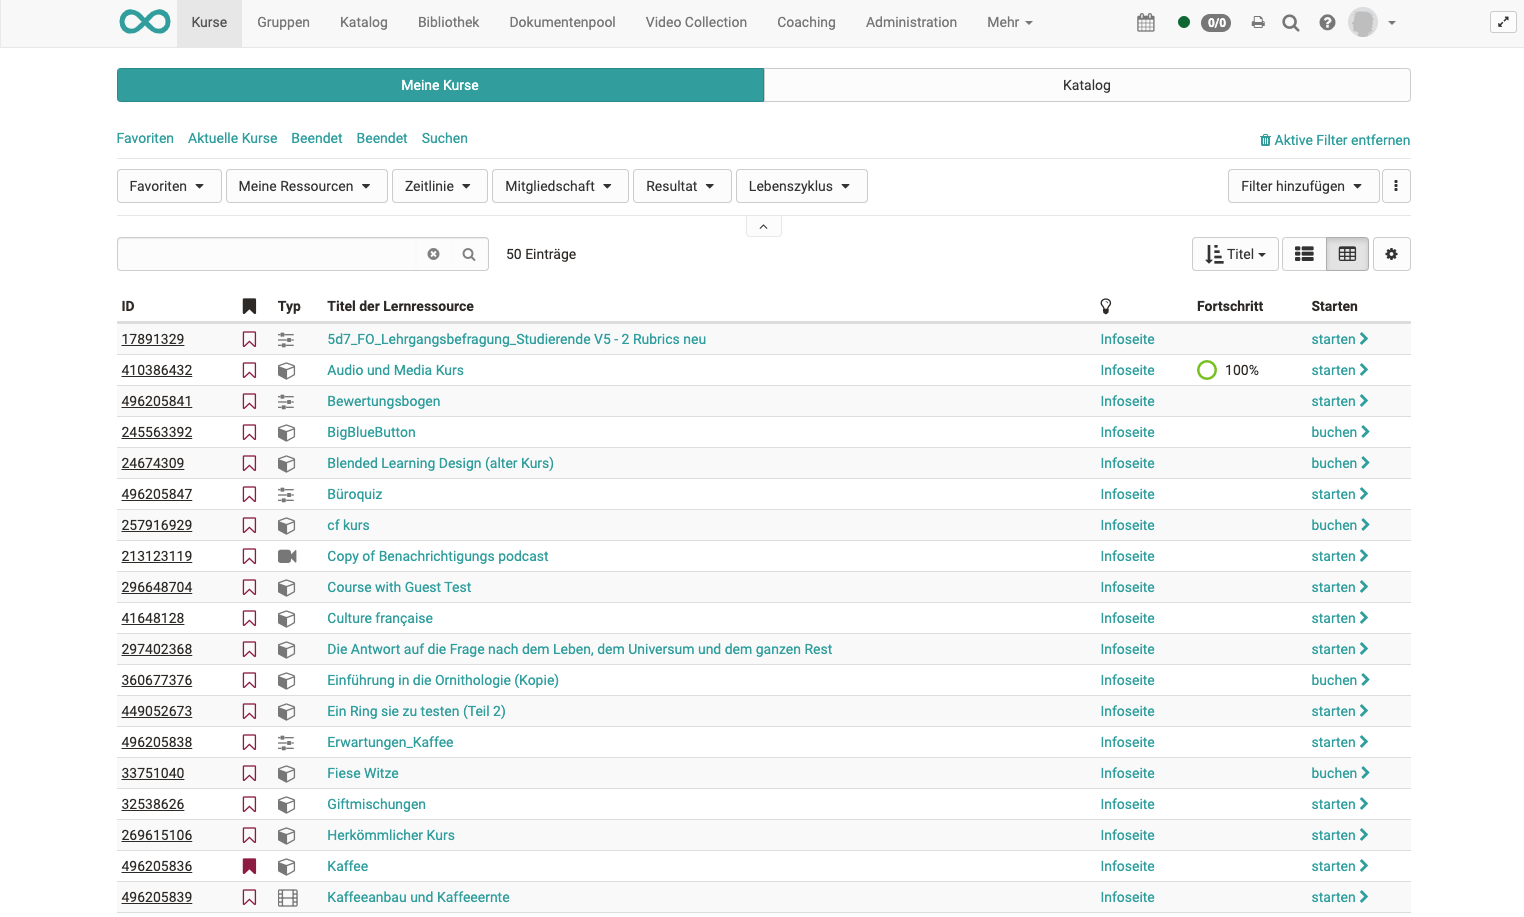Open table settings gear icon
The height and width of the screenshot is (917, 1524).
1391,254
